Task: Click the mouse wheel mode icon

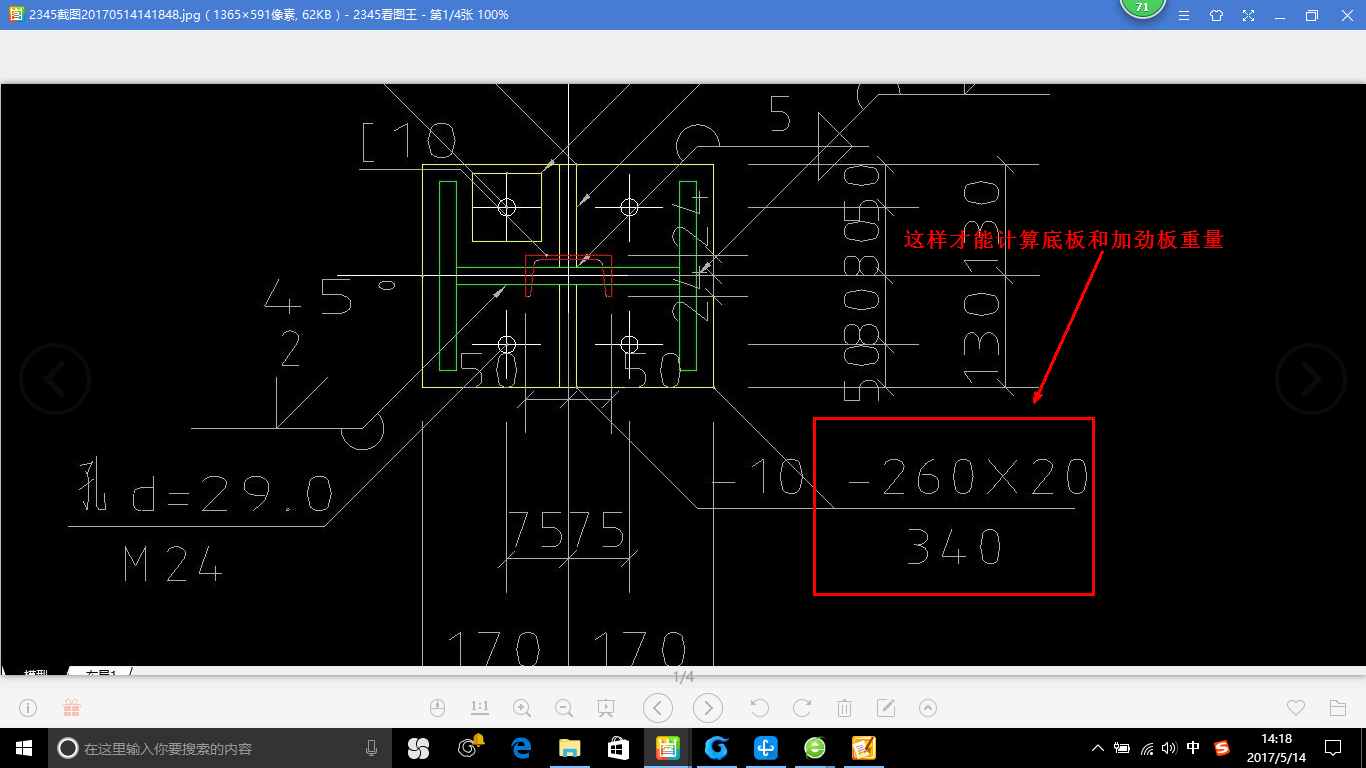Action: [436, 708]
